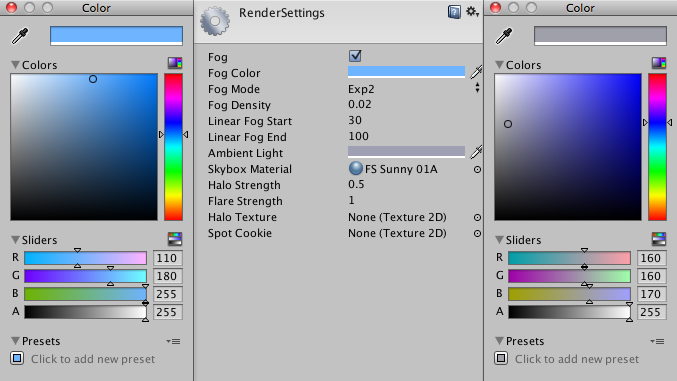
Task: Click the R slider in left window
Action: [x=85, y=258]
